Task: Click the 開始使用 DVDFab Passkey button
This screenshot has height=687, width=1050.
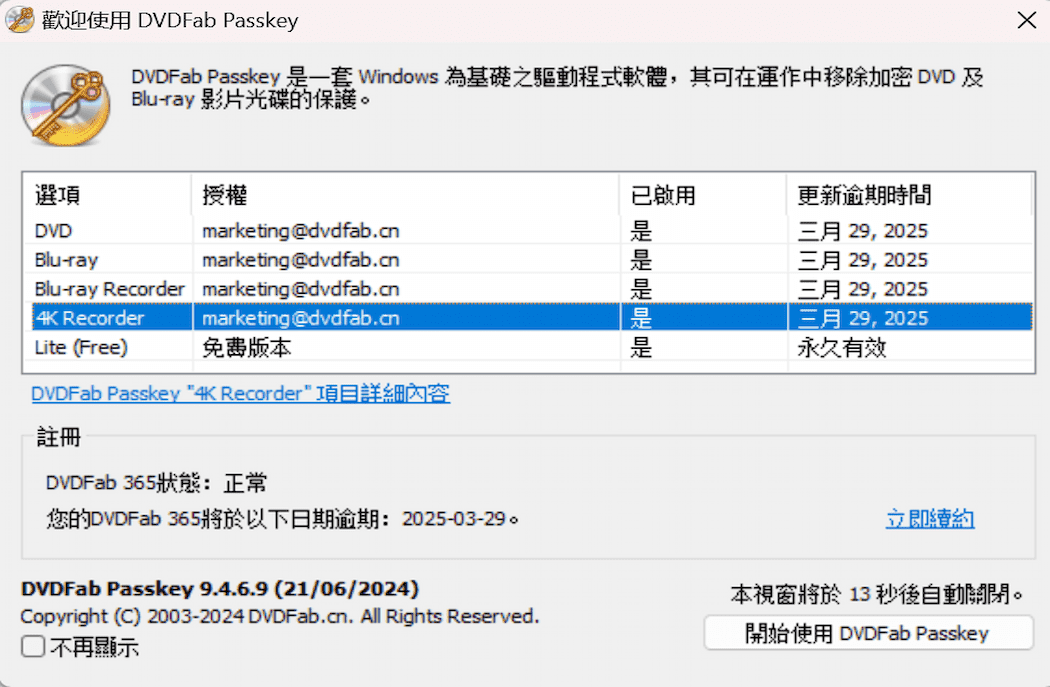Action: 868,633
